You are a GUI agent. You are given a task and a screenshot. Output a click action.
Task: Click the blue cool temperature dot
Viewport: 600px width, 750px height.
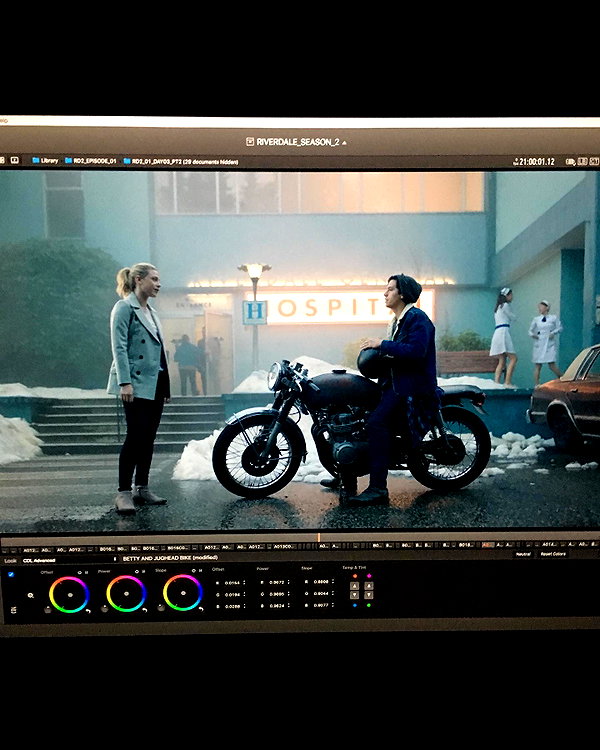pyautogui.click(x=355, y=605)
